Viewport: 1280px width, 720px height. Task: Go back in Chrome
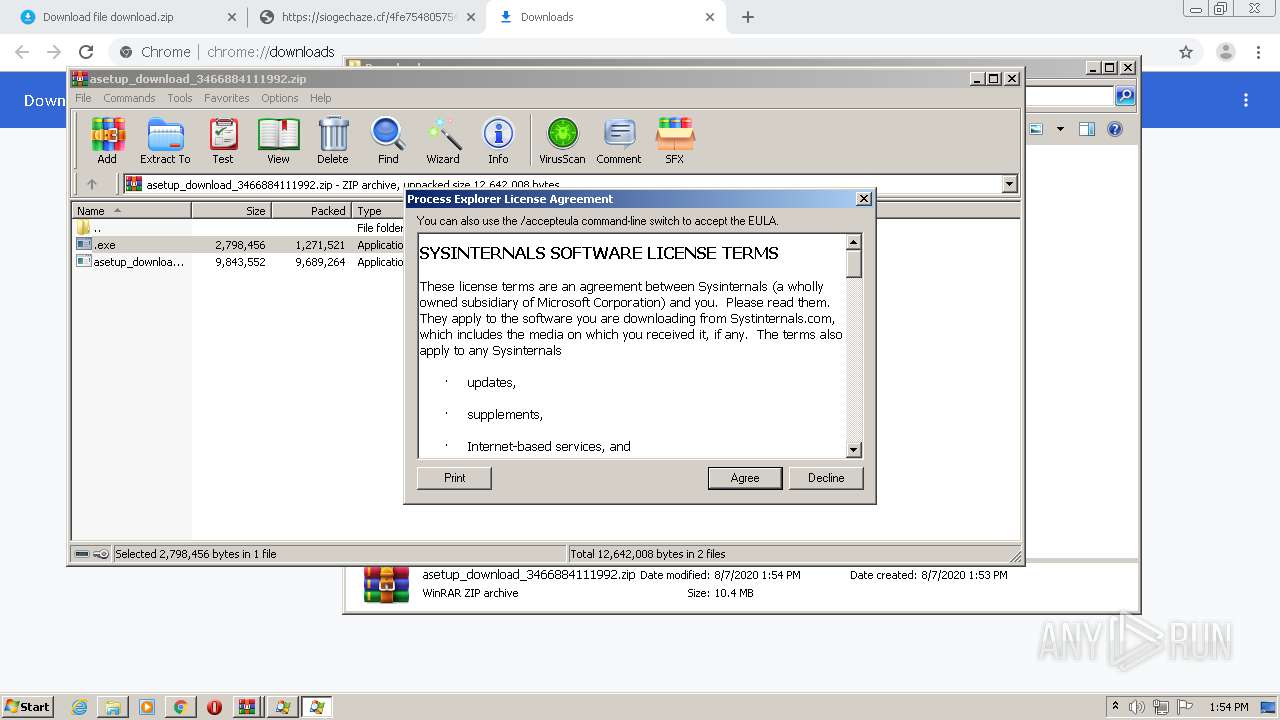(22, 52)
